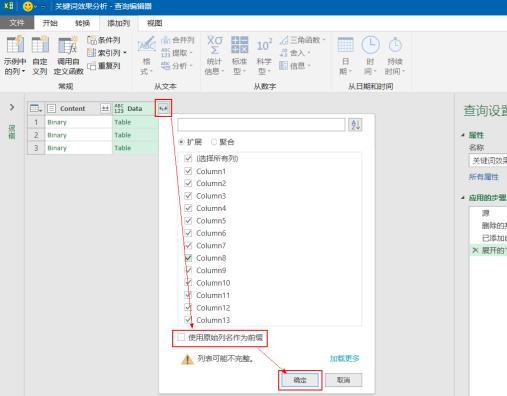The height and width of the screenshot is (396, 507).
Task: Delete the last applied step via its X
Action: point(475,250)
